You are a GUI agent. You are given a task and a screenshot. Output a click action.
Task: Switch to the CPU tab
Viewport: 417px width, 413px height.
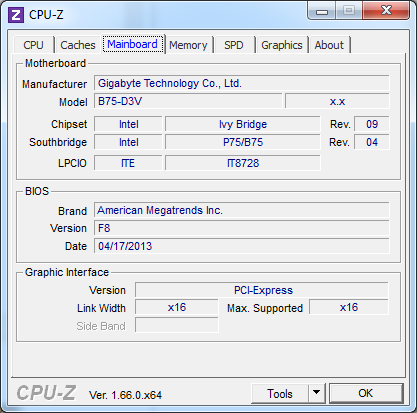33,45
